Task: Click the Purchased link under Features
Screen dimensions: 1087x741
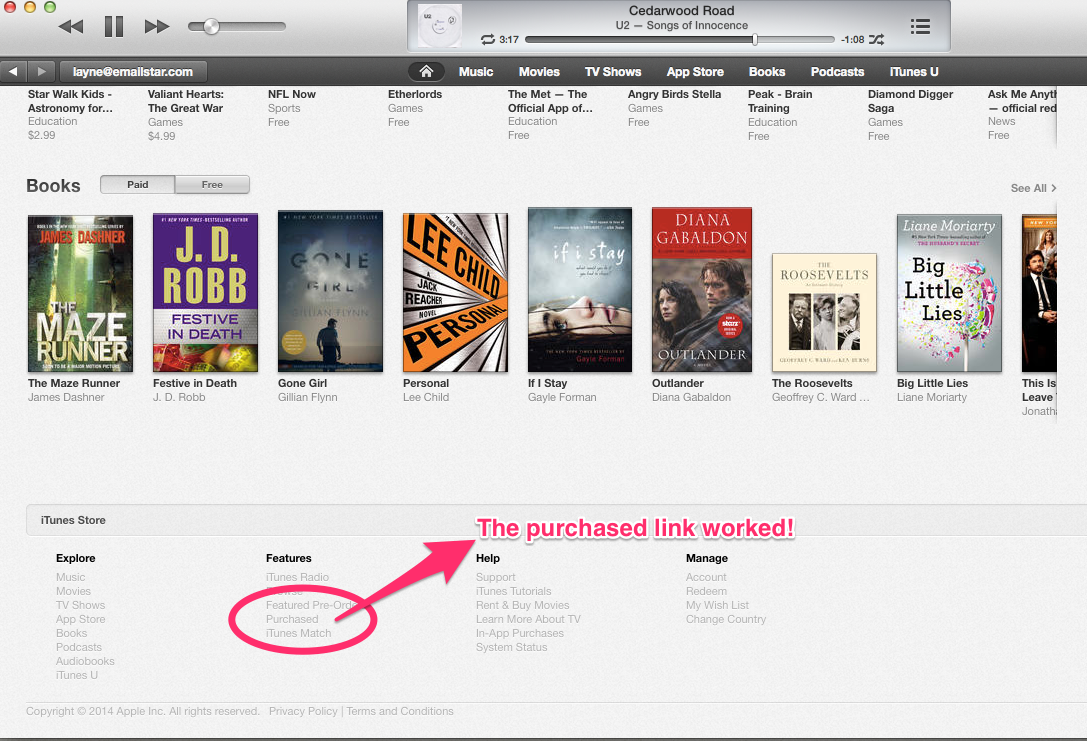Action: point(292,619)
